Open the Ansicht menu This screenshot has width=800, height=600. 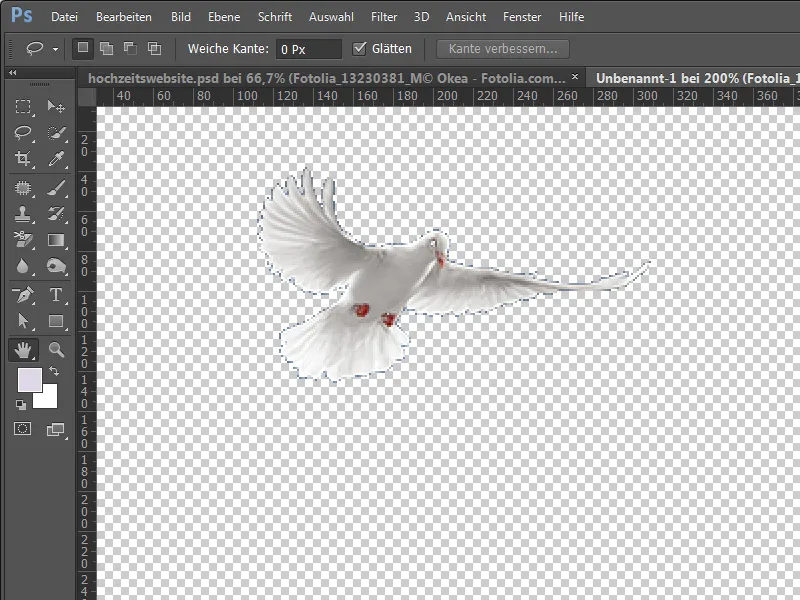pyautogui.click(x=466, y=17)
